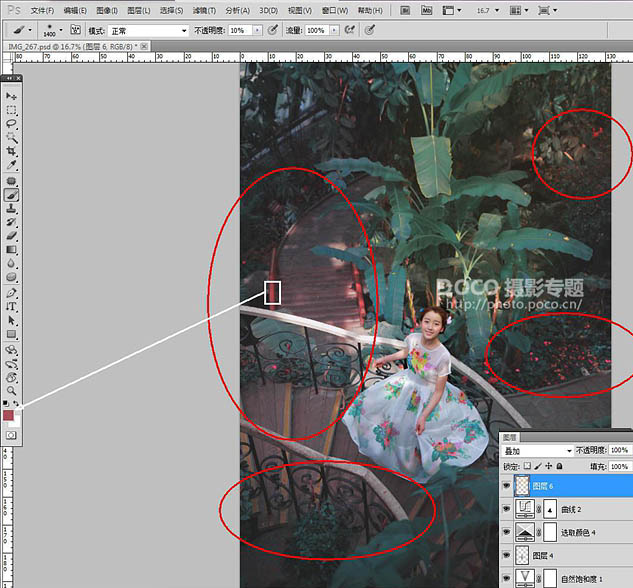Image resolution: width=633 pixels, height=588 pixels.
Task: Hide layer 图层 4
Action: tap(506, 555)
